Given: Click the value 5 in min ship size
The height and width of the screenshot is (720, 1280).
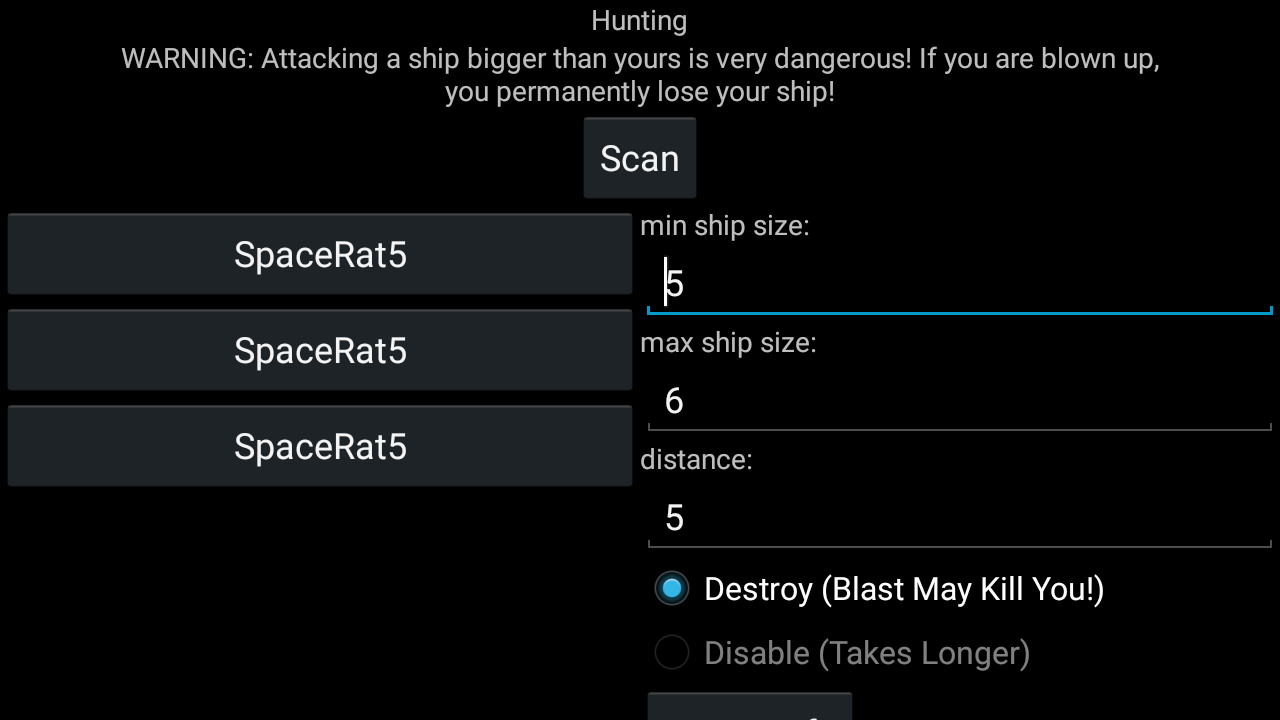Looking at the screenshot, I should tap(675, 284).
